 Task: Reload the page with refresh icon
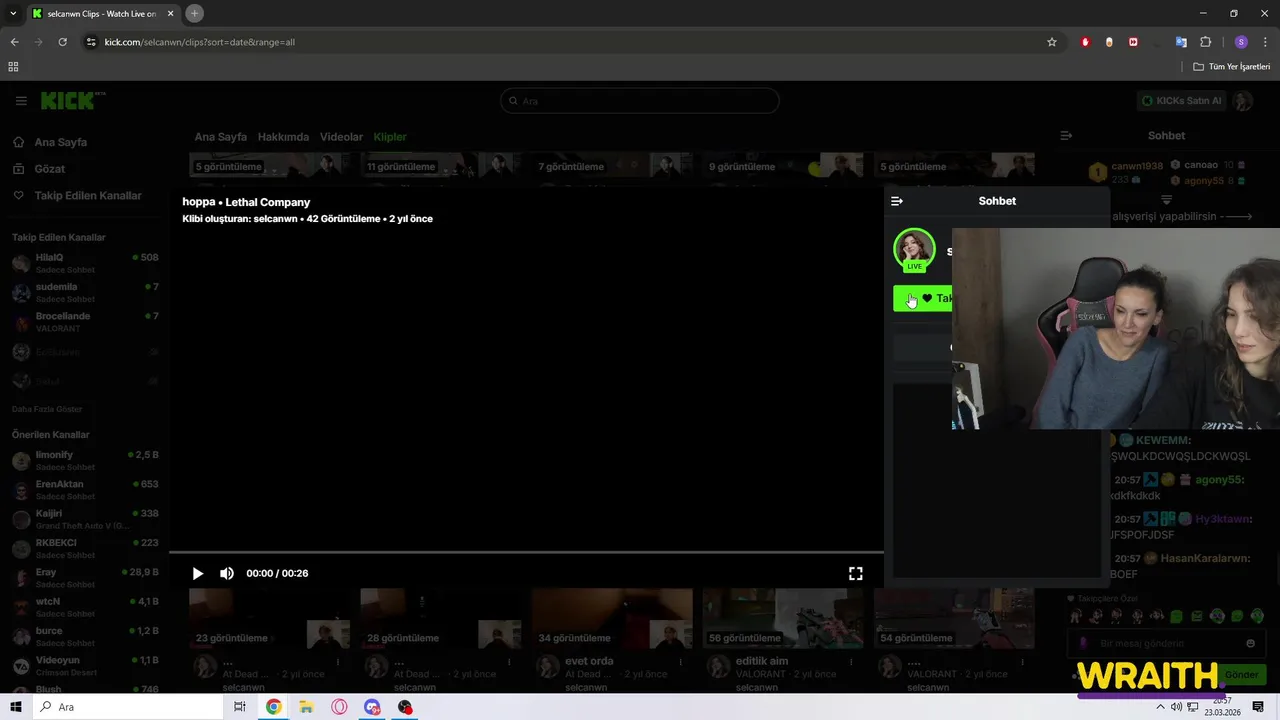click(x=62, y=42)
